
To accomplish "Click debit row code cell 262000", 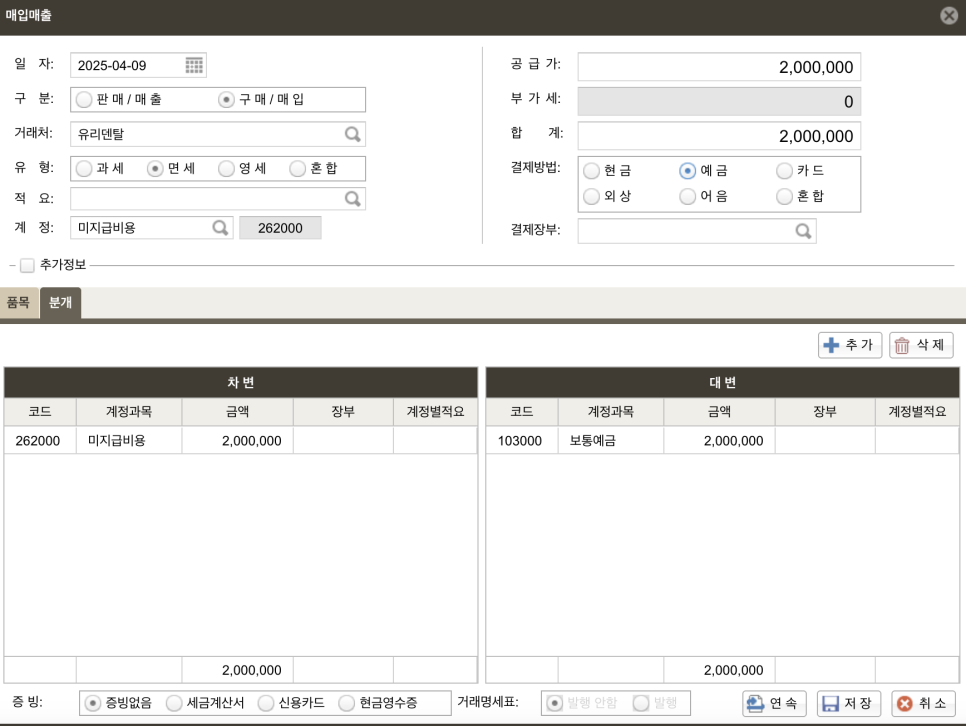I will point(40,441).
